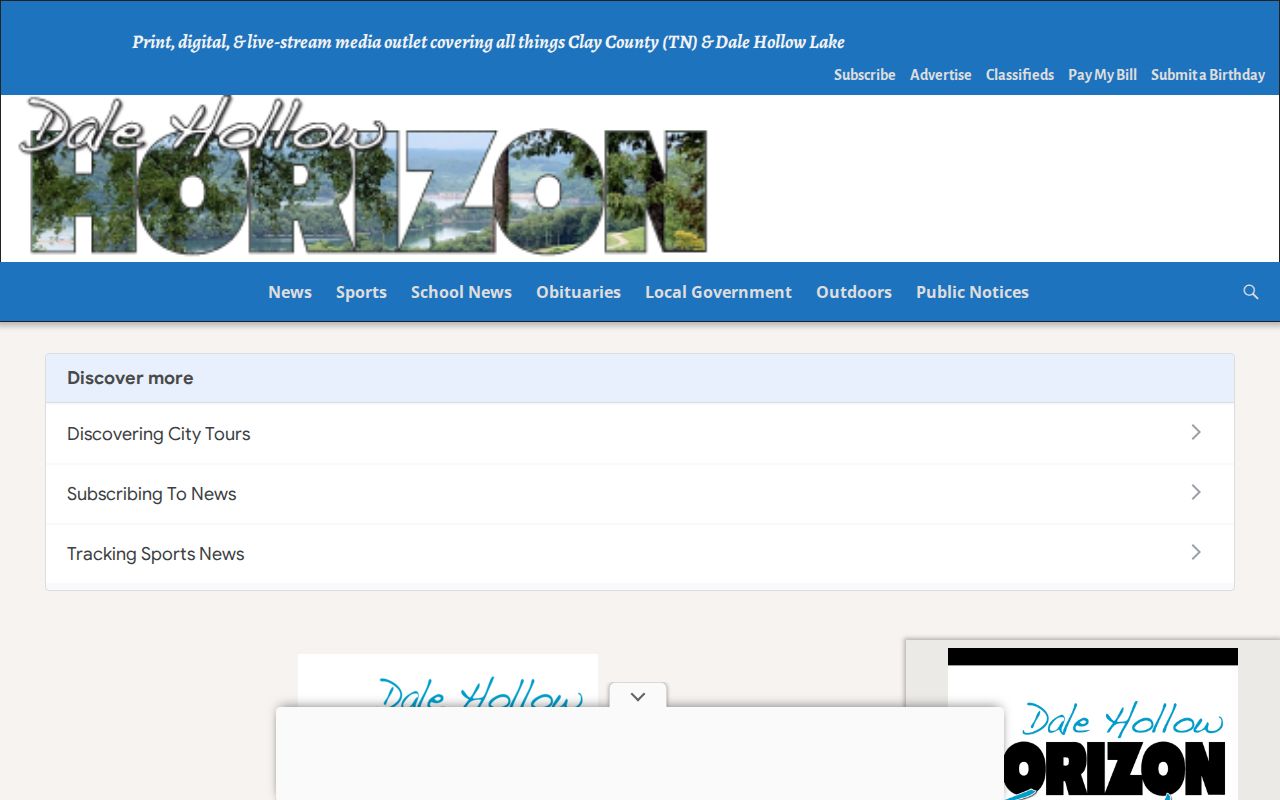Click the Dale Hollow Horizon header logo
The width and height of the screenshot is (1280, 800).
[363, 176]
